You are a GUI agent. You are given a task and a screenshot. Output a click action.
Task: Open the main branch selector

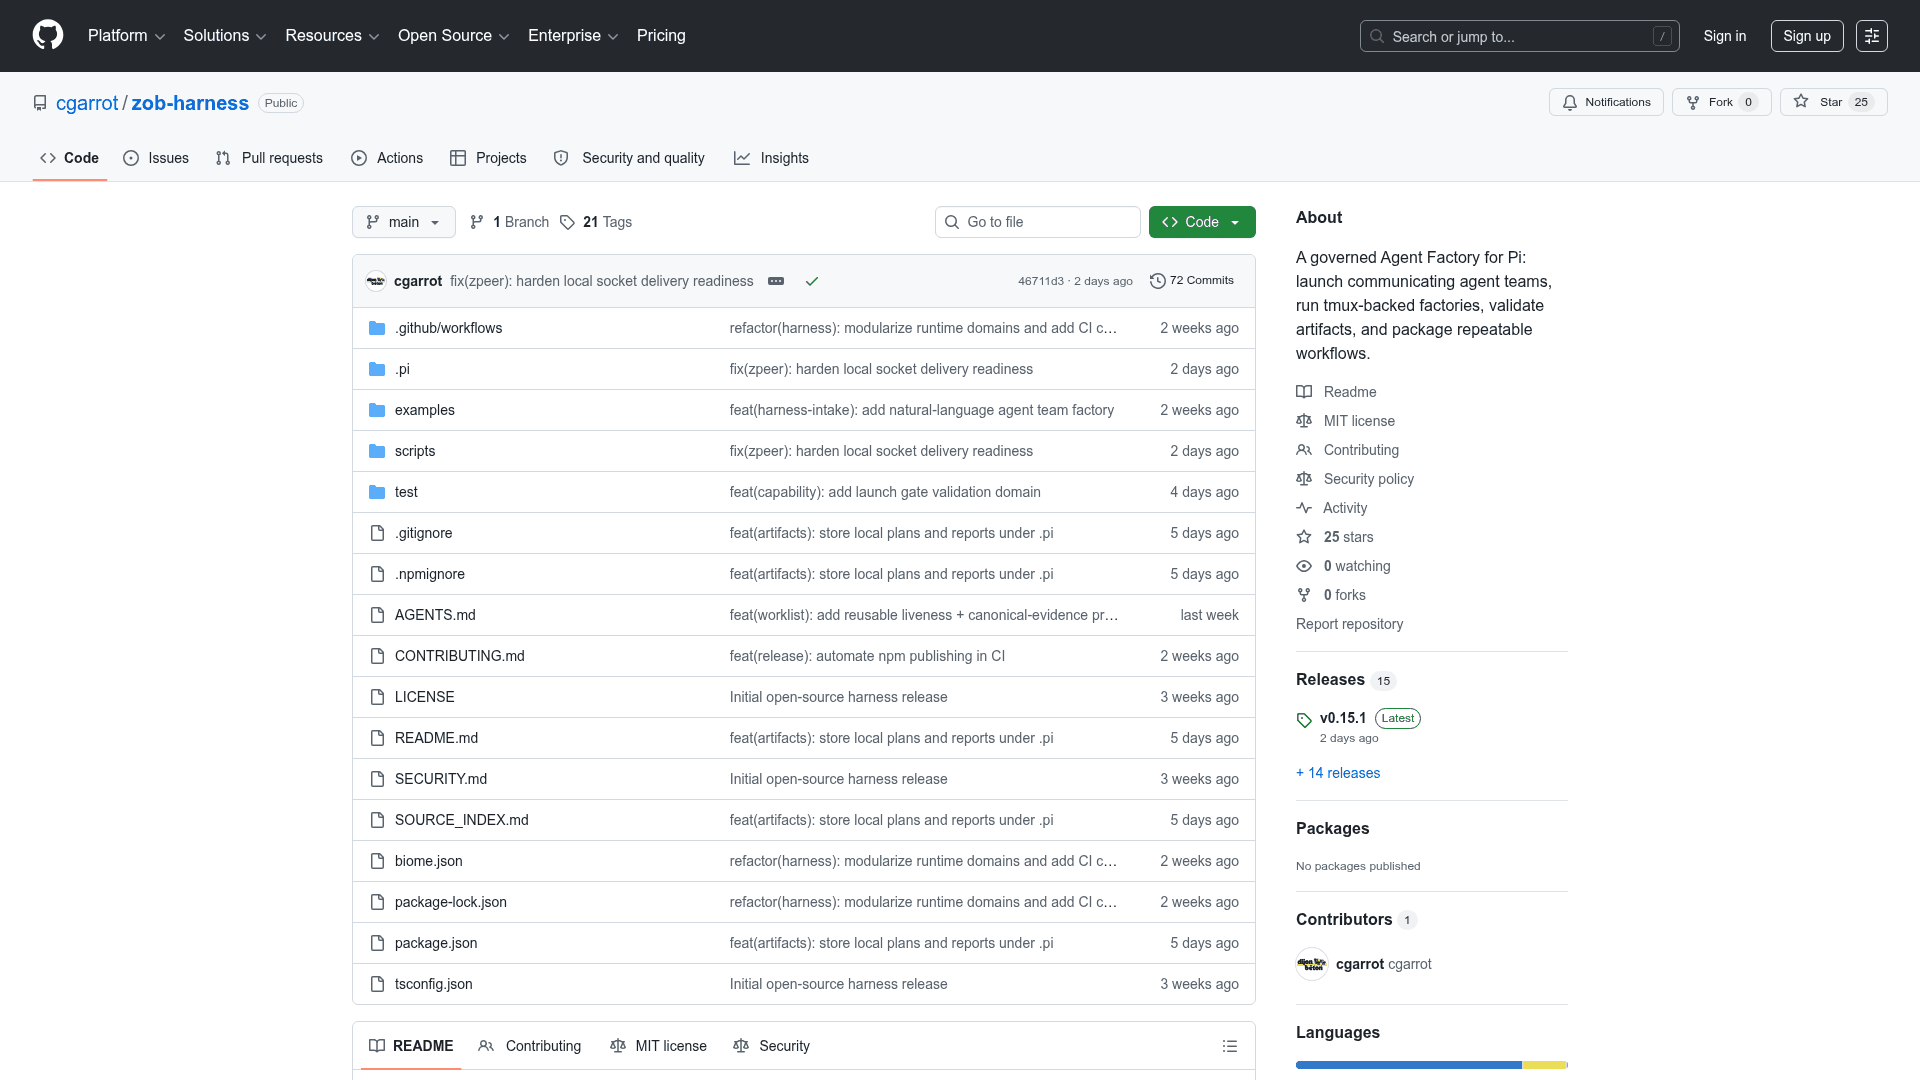404,222
